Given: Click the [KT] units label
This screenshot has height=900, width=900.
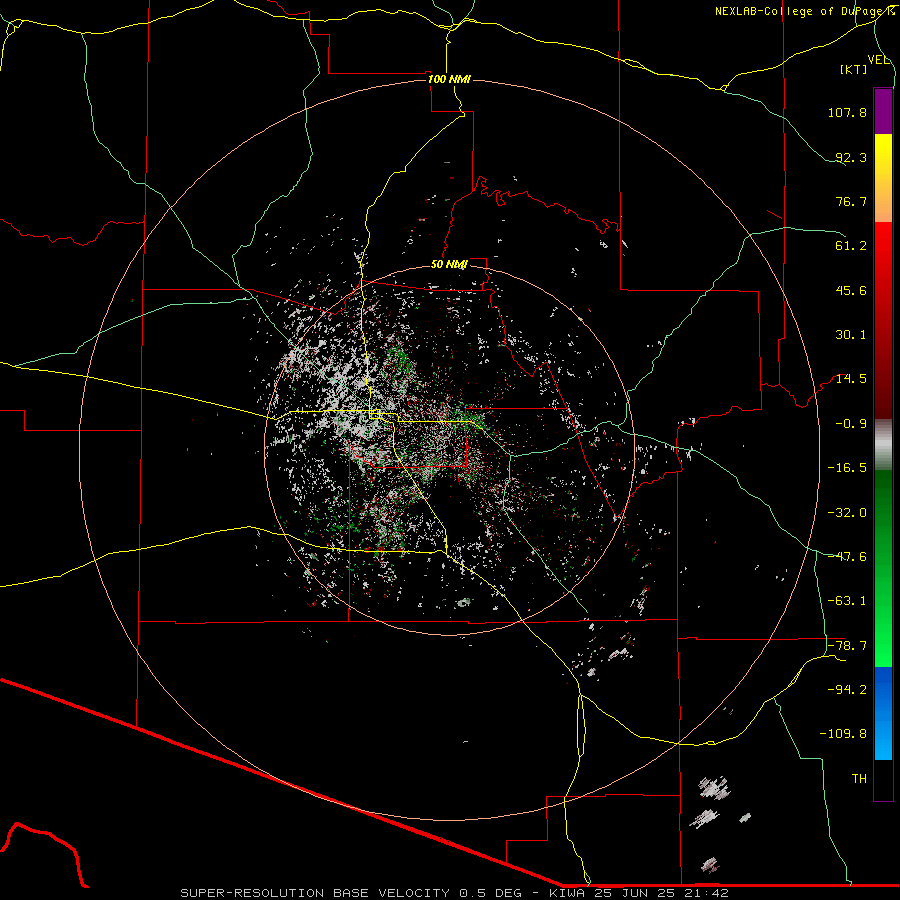Looking at the screenshot, I should coord(854,69).
